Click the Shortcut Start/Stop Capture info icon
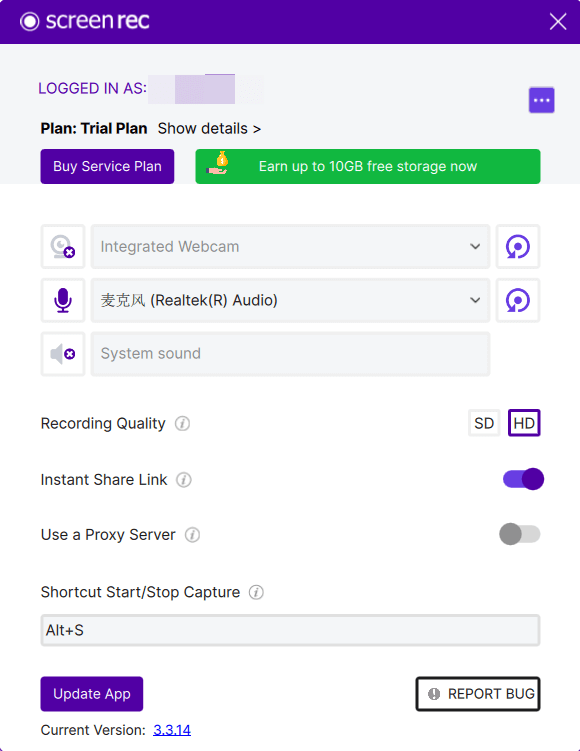 point(256,592)
